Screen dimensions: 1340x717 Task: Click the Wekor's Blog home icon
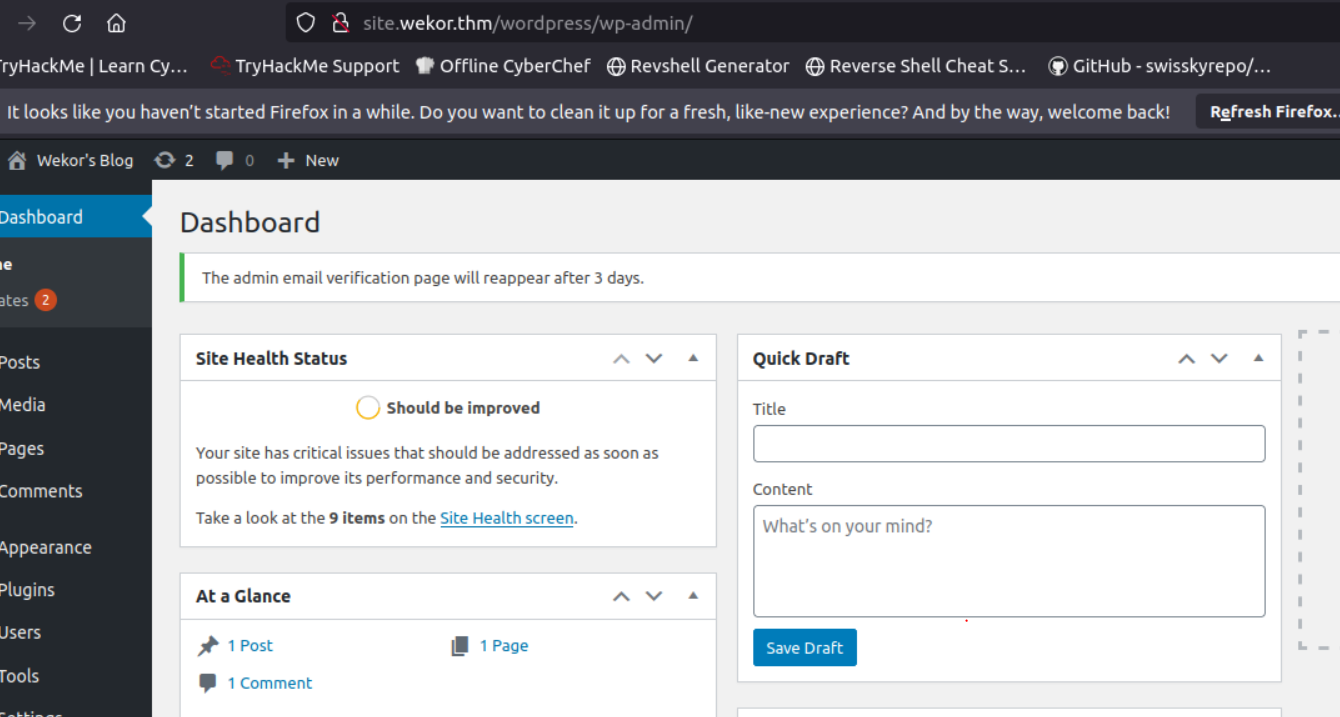[17, 160]
